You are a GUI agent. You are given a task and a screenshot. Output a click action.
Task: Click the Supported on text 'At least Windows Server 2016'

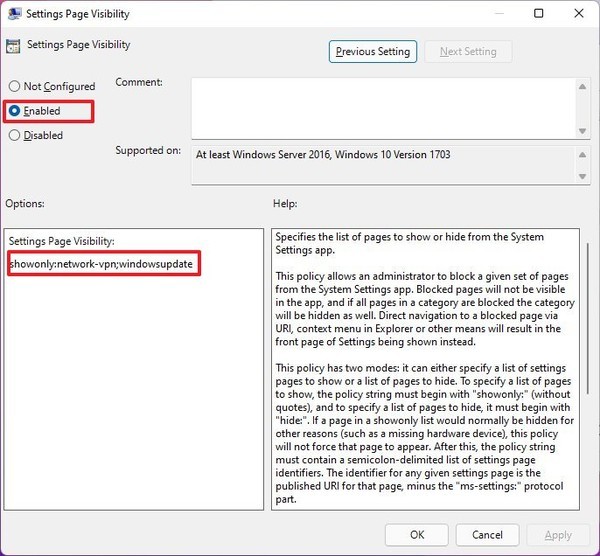(x=263, y=155)
